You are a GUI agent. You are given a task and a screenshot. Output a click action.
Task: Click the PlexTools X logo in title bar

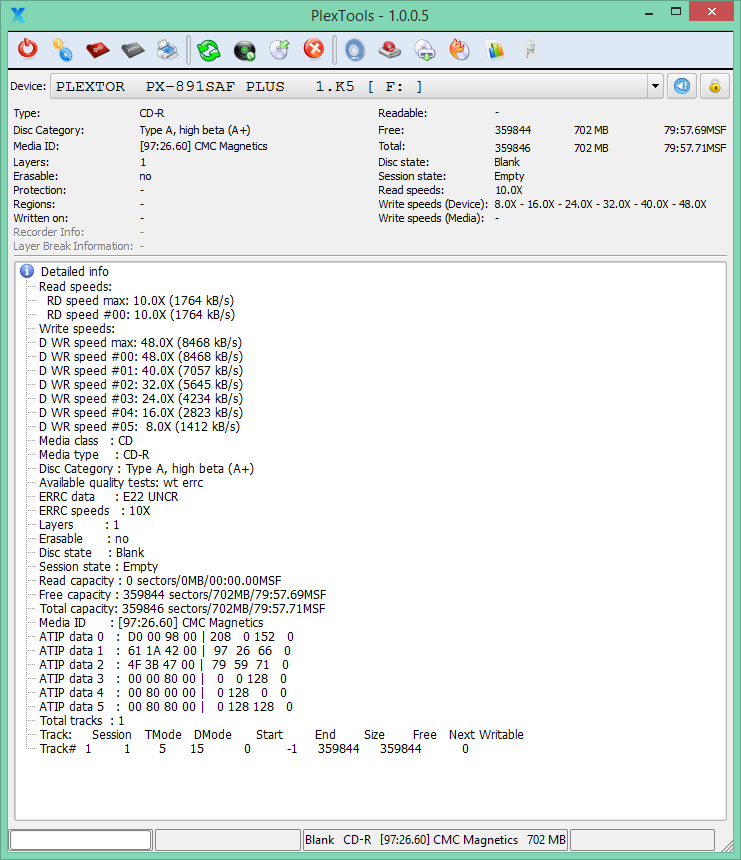point(18,15)
